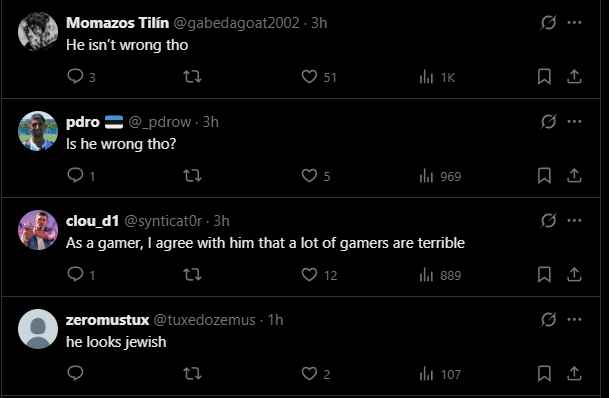Share the zeromustux reply

[574, 374]
